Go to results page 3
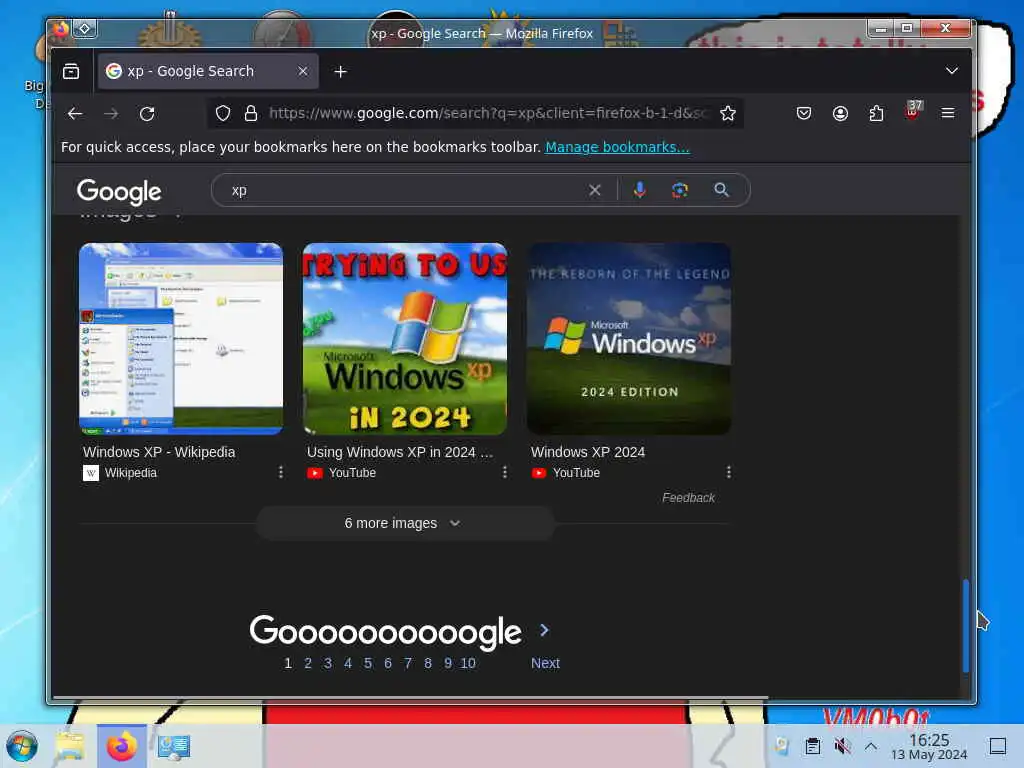 (328, 663)
